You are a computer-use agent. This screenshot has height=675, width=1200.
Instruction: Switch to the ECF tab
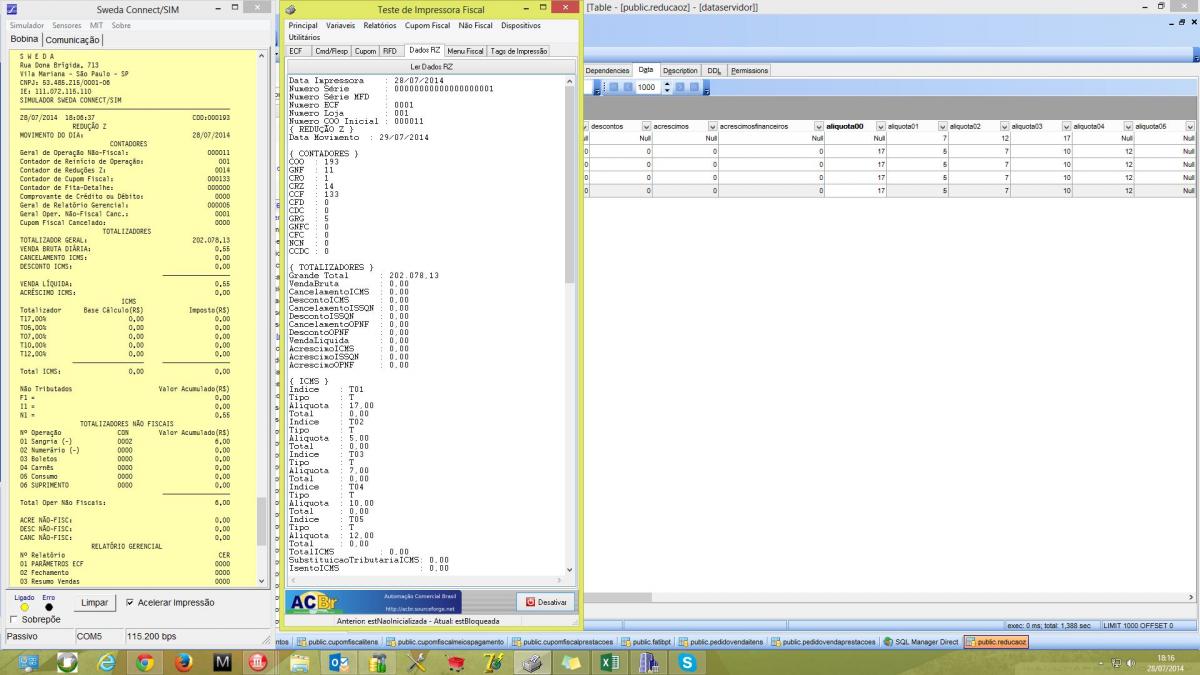[296, 50]
